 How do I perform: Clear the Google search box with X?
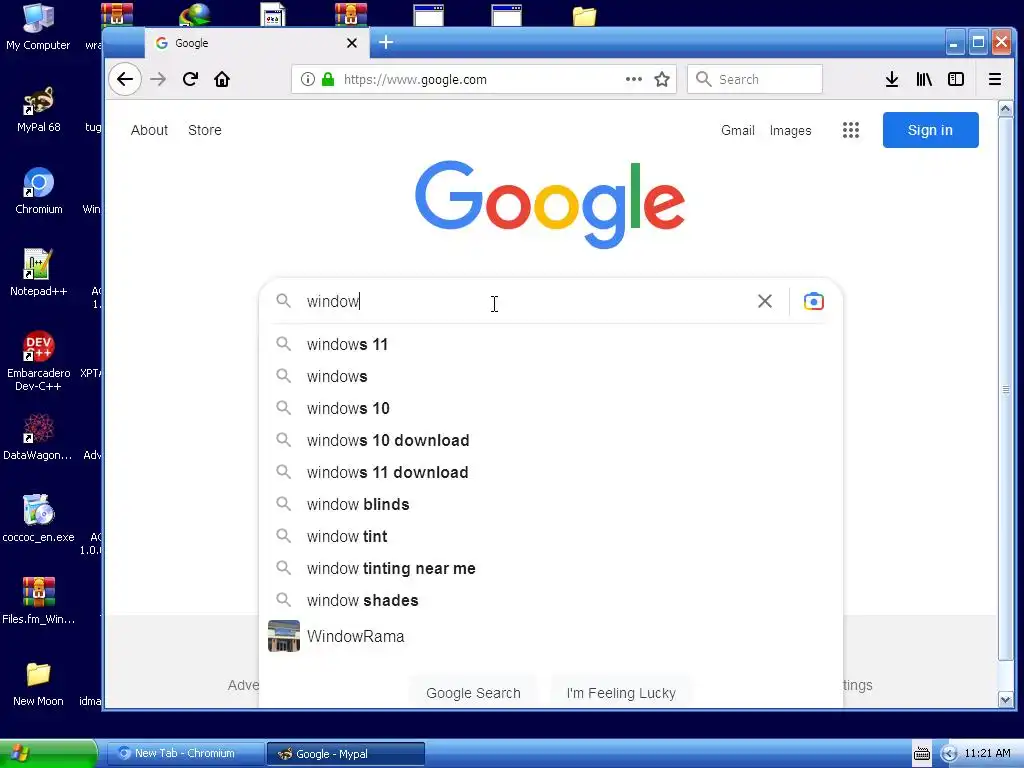765,301
